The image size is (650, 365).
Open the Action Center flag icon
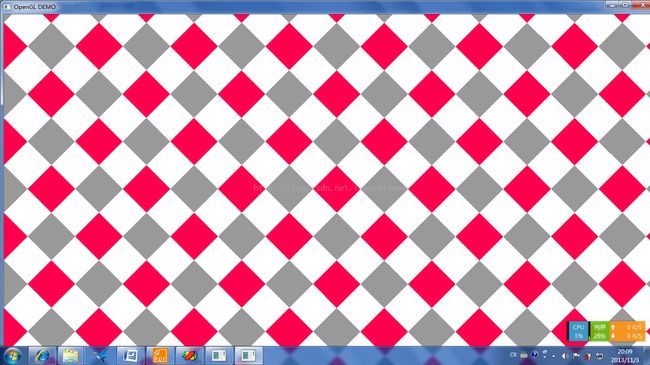tap(576, 356)
